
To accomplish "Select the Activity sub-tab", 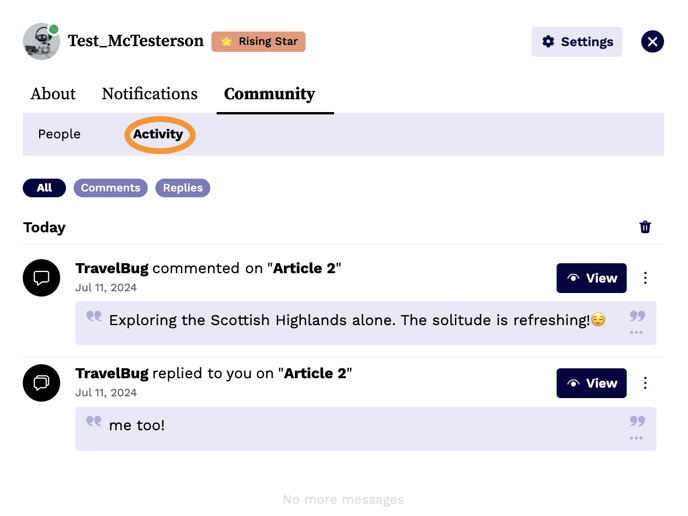I will click(x=158, y=134).
